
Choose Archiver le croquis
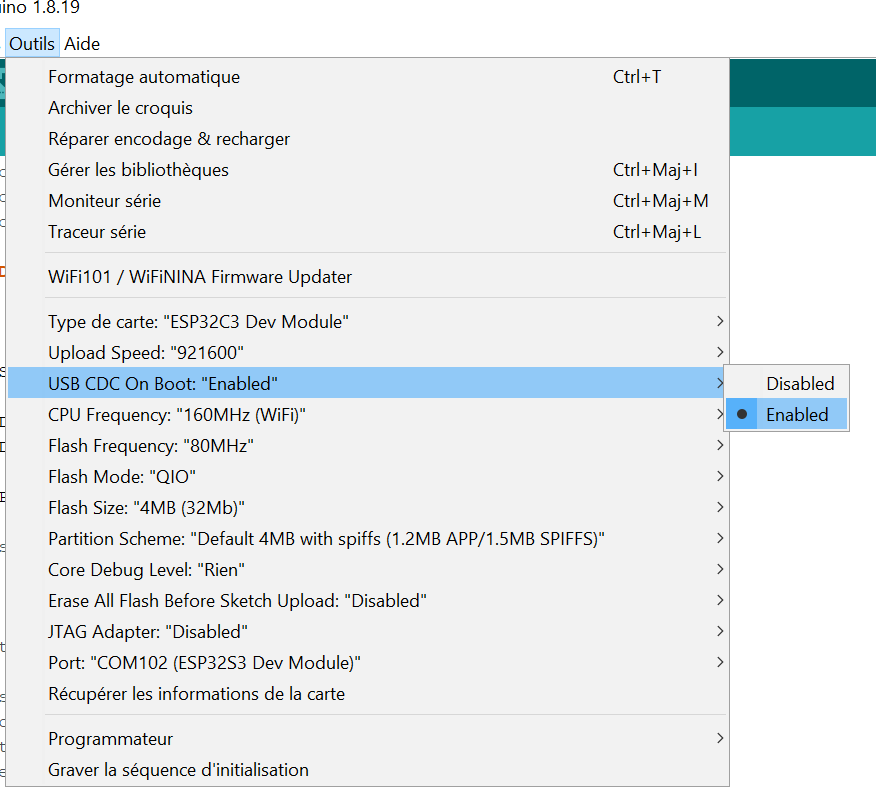coord(368,108)
